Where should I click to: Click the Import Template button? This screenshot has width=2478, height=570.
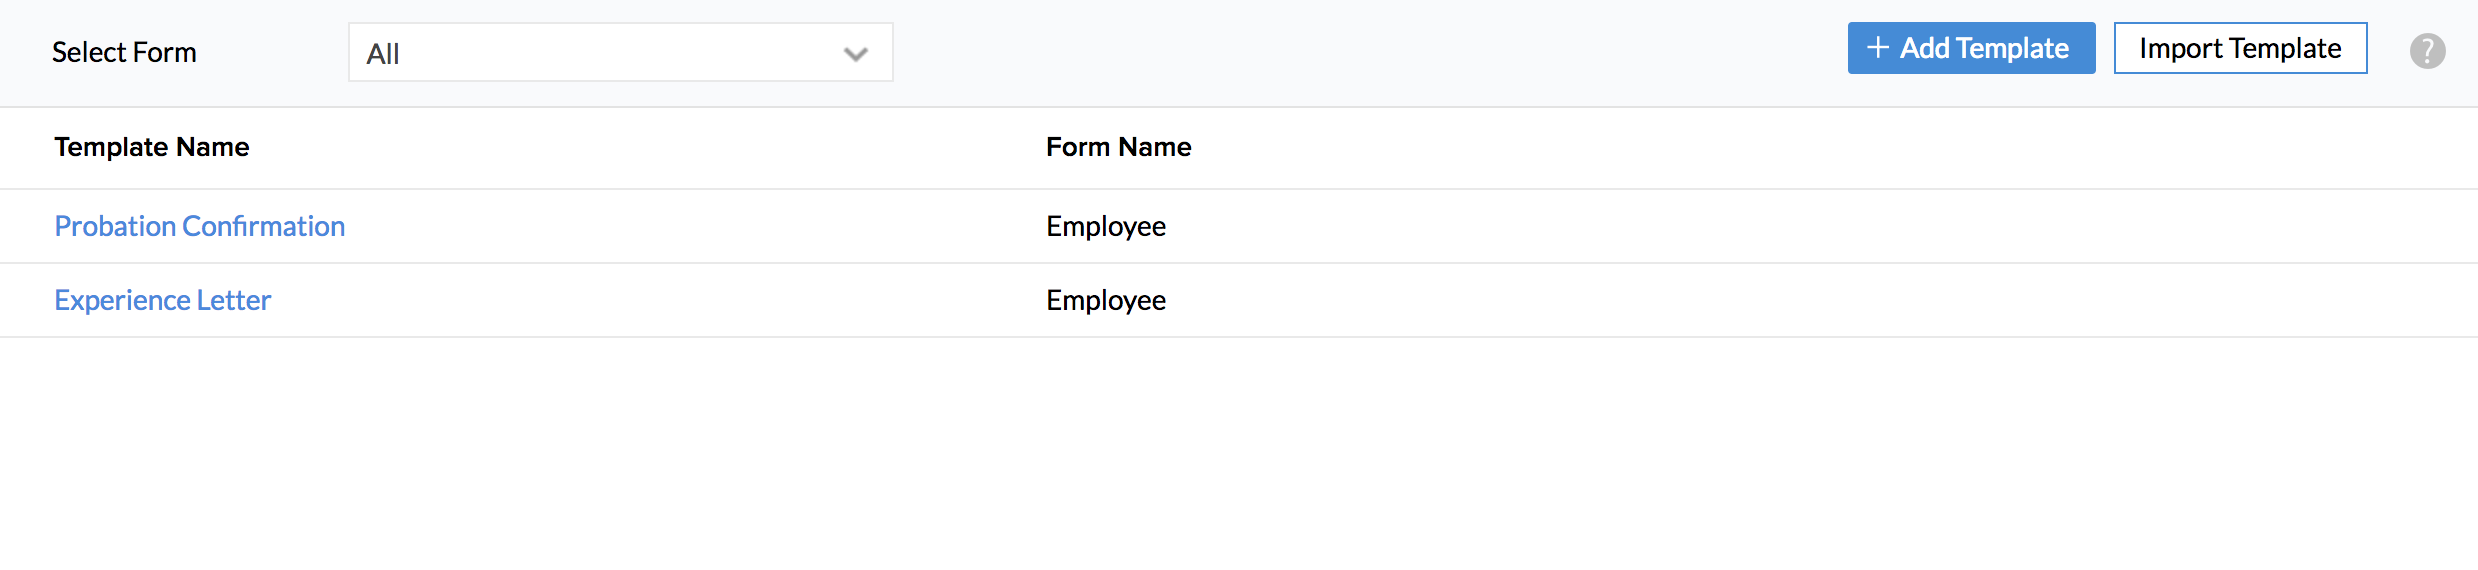click(x=2240, y=48)
